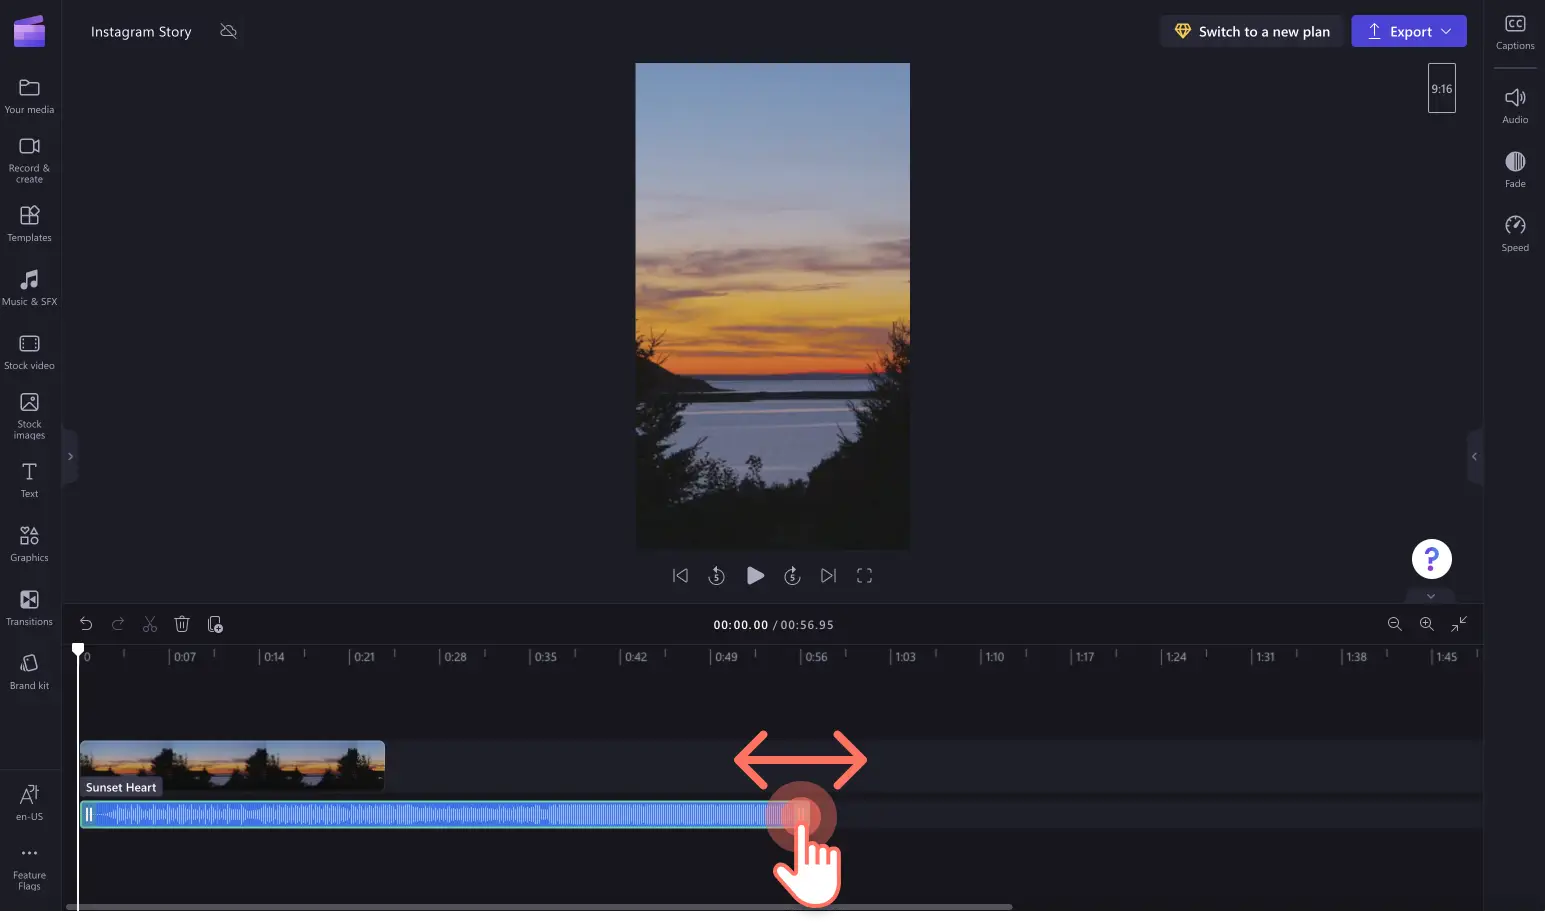Expand the left sidebar panel
The height and width of the screenshot is (924, 1545).
tap(70, 456)
